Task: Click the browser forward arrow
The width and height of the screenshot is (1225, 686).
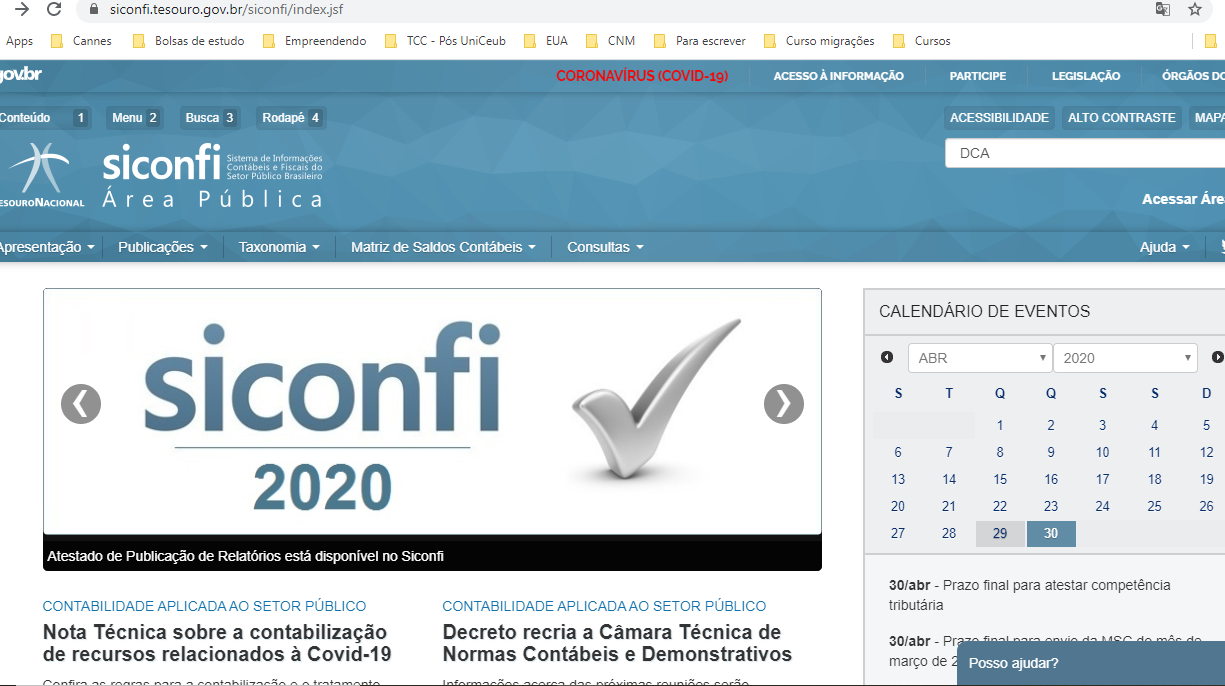Action: pyautogui.click(x=22, y=9)
